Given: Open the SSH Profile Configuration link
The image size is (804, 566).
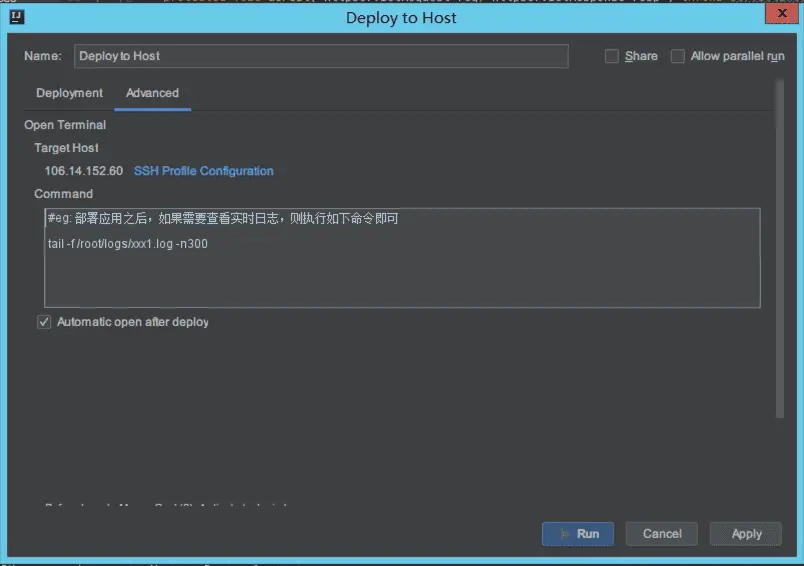Looking at the screenshot, I should [x=204, y=171].
